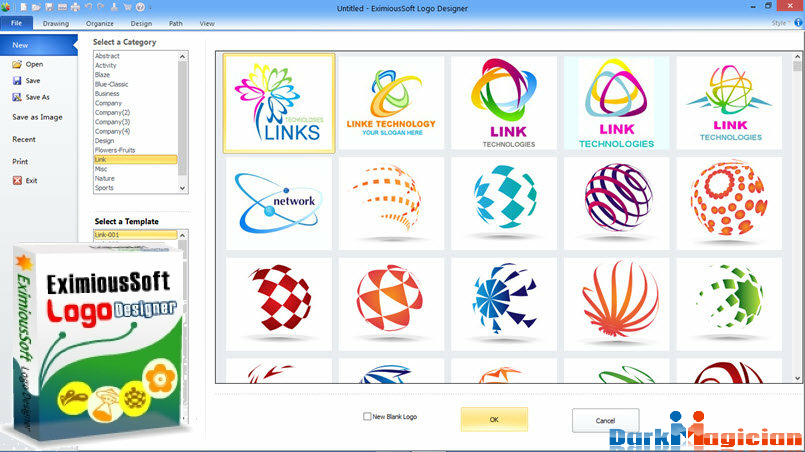Click the Cancel button
The height and width of the screenshot is (452, 805).
[x=605, y=420]
